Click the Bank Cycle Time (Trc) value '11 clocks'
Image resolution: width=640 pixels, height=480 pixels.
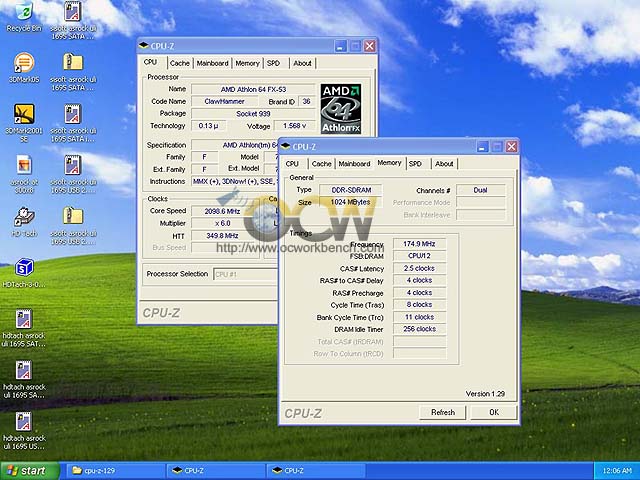[x=420, y=317]
